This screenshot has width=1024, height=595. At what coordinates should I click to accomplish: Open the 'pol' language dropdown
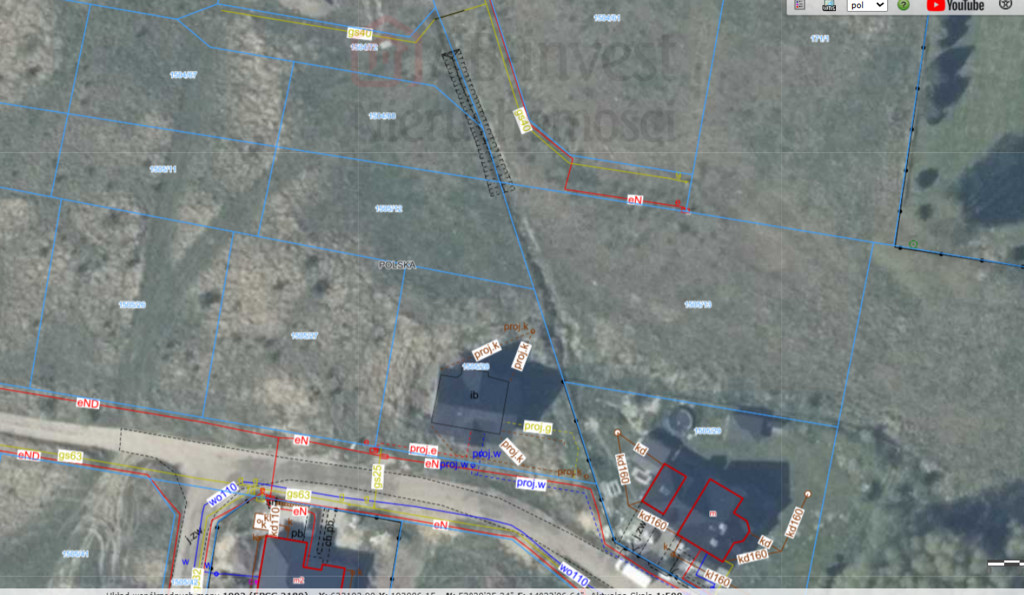pos(867,5)
